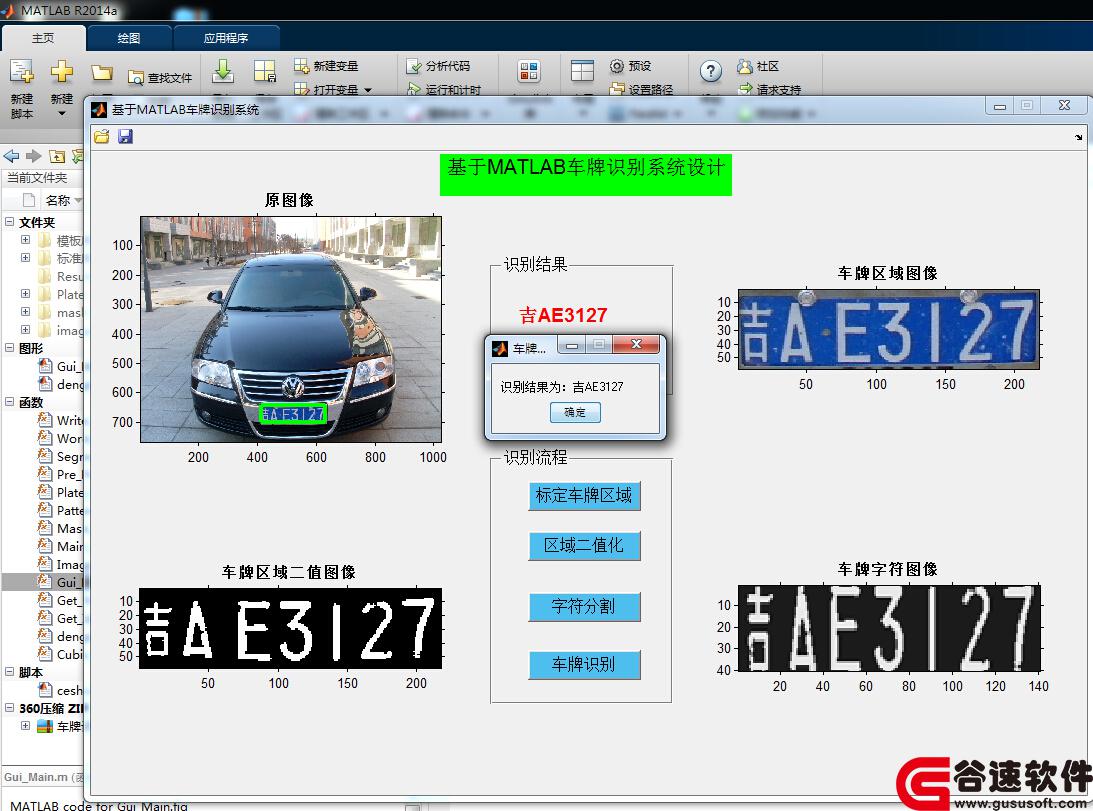The height and width of the screenshot is (811, 1093).
Task: Open 预设 preferences gear icon
Action: pyautogui.click(x=617, y=66)
